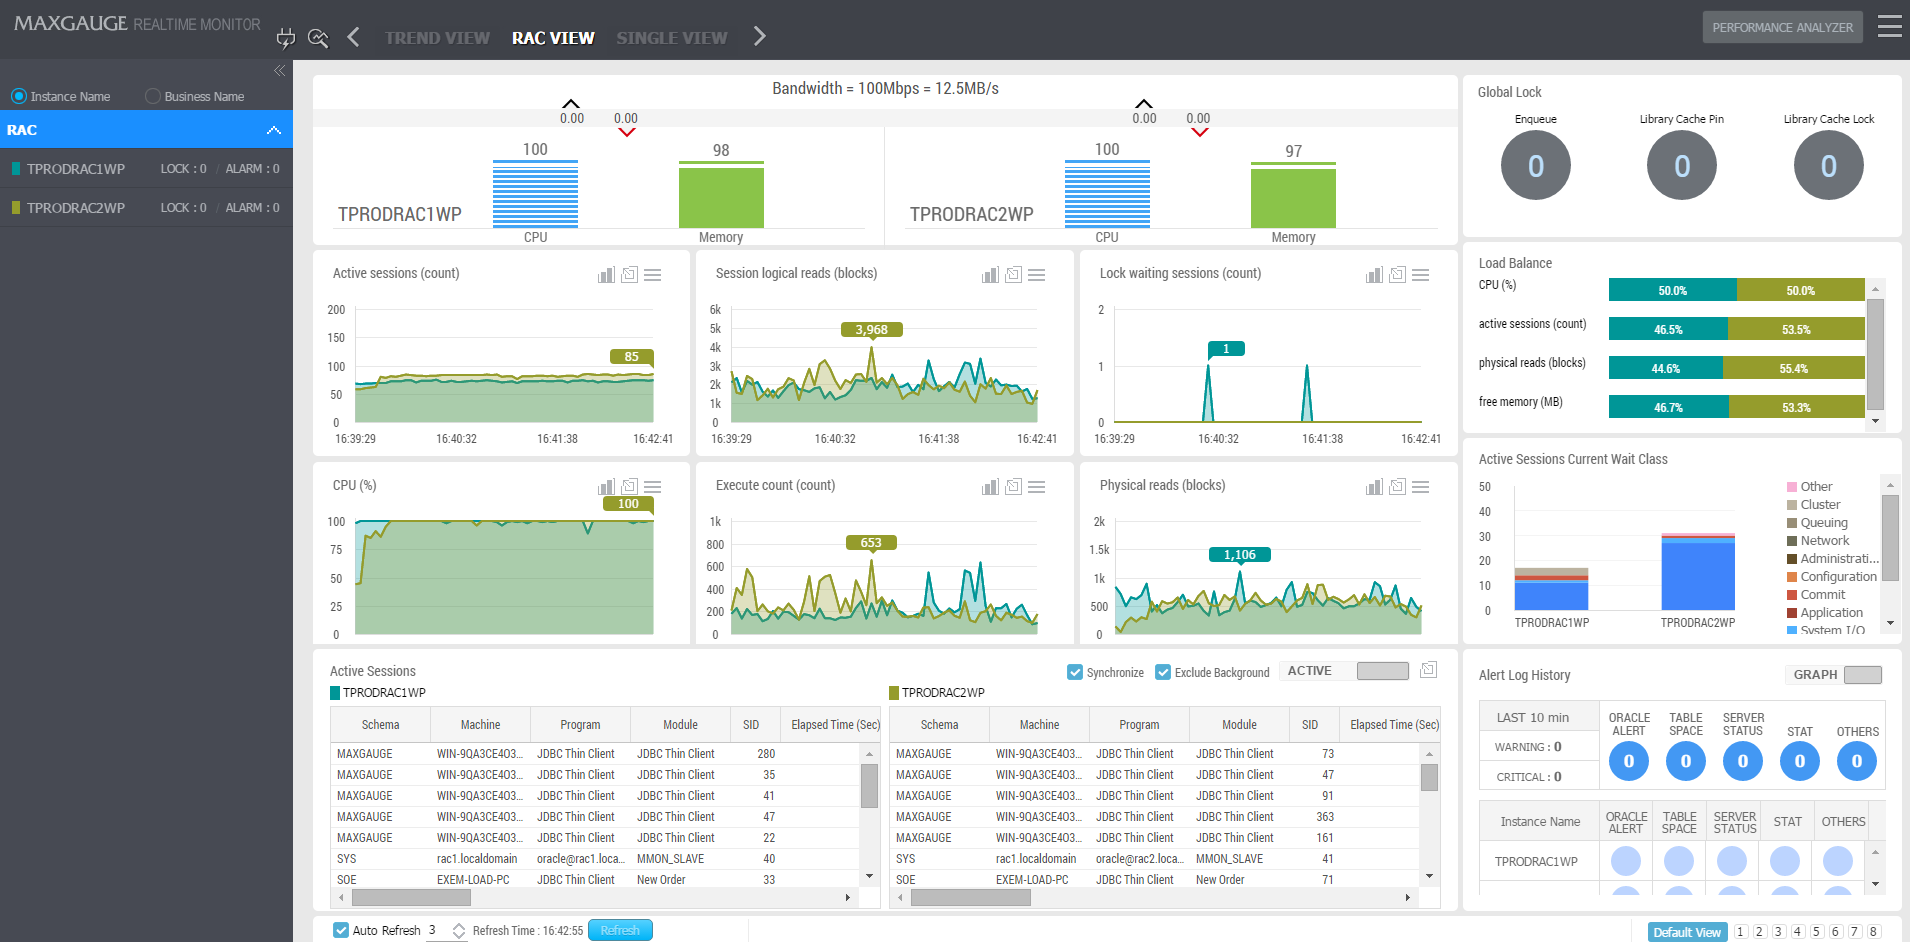Flip the ACTIVE sessions toggle switch
This screenshot has width=1910, height=942.
pyautogui.click(x=1382, y=671)
